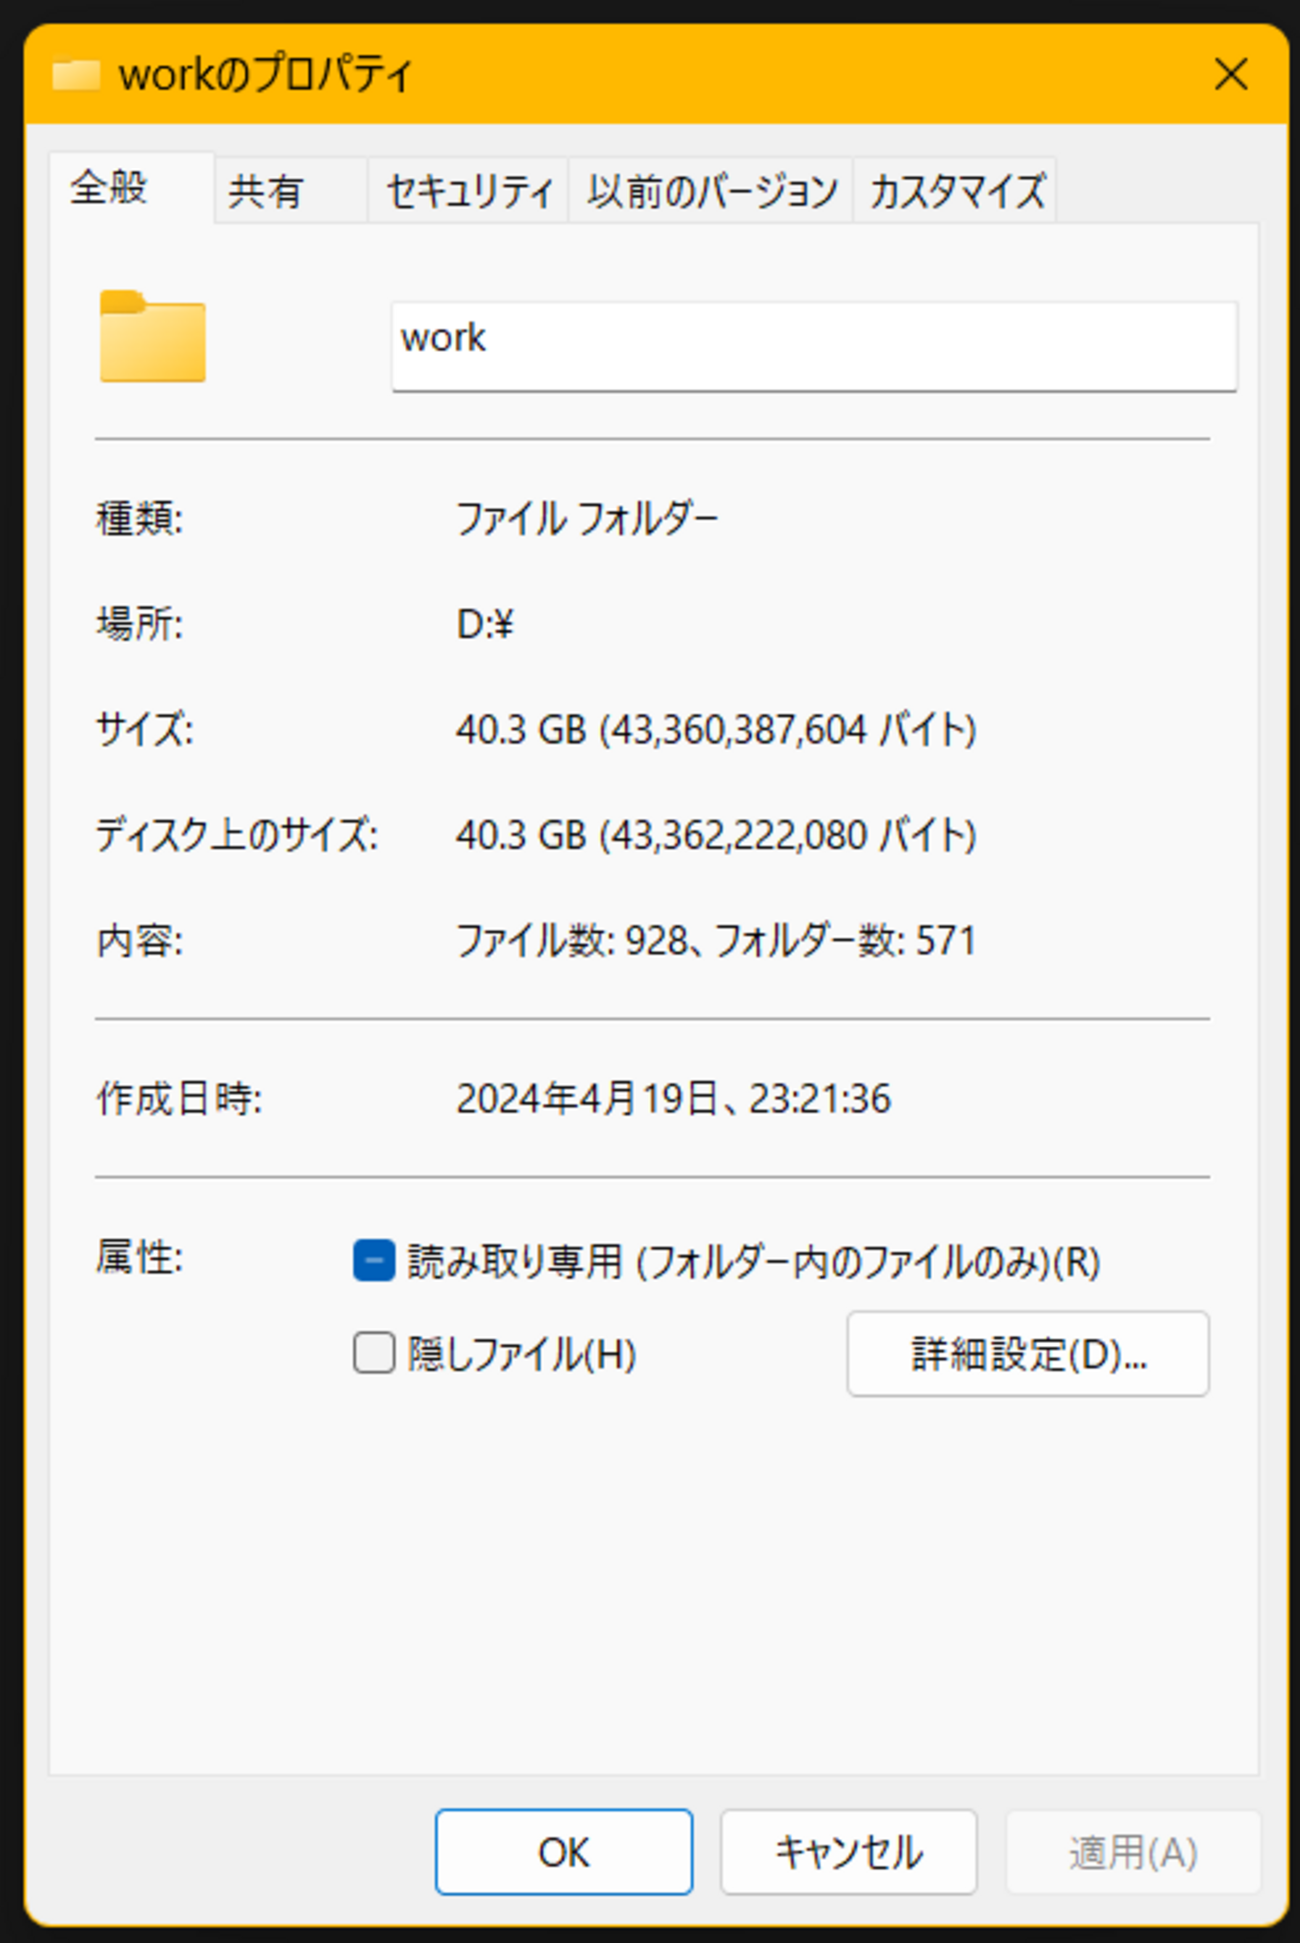Click the ディスク上のサイズ: label

click(237, 835)
